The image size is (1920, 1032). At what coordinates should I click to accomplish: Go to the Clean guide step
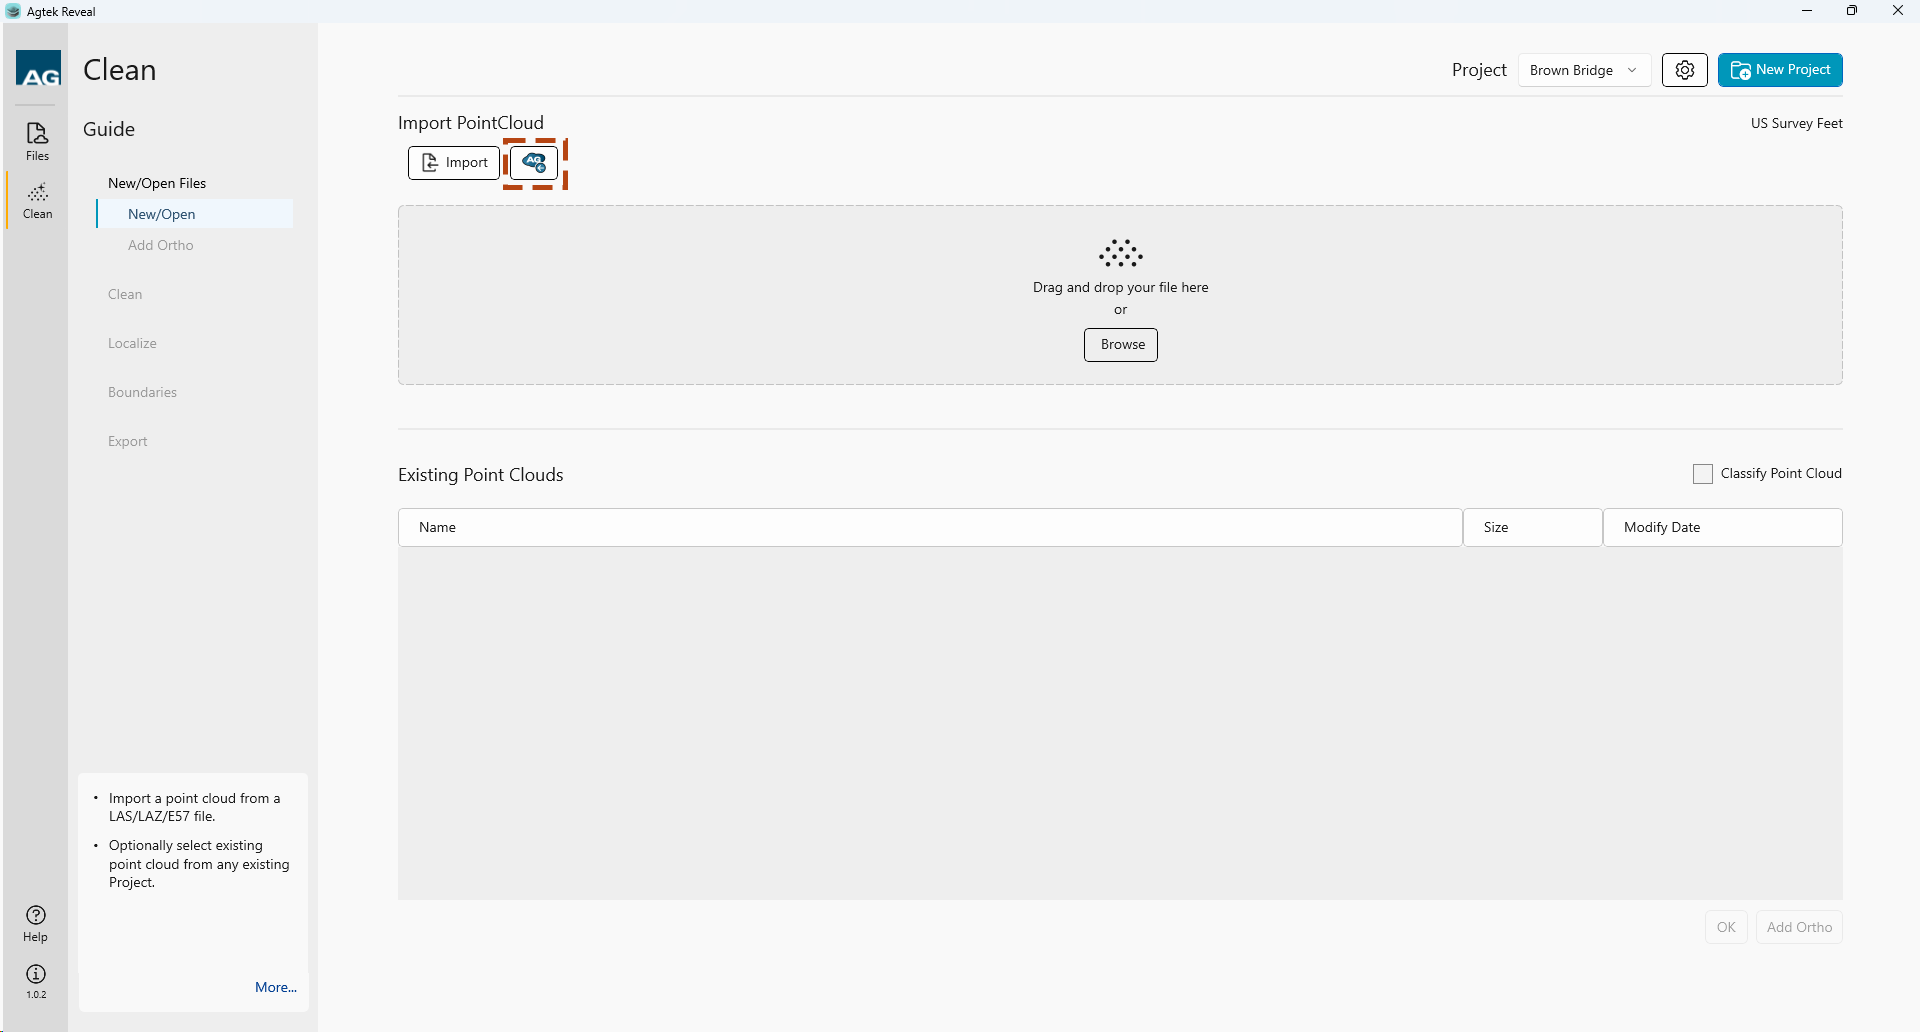click(125, 294)
